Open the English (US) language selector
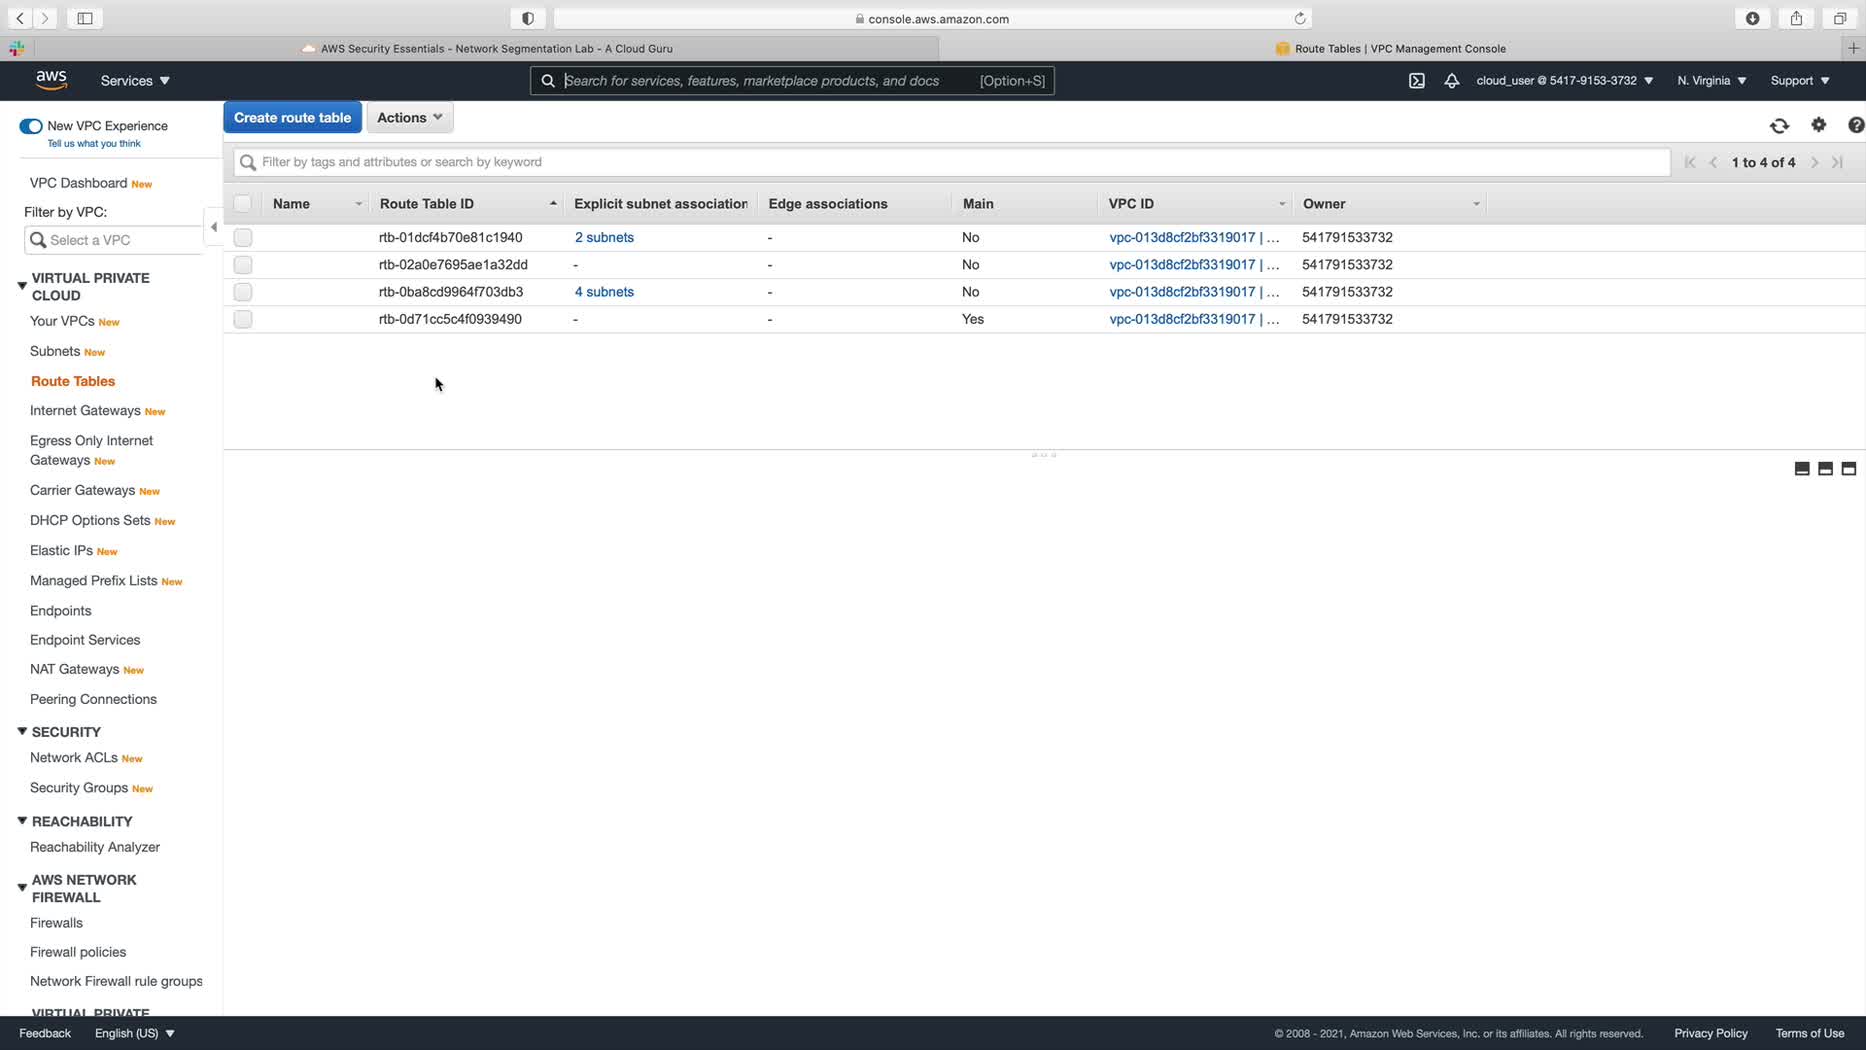Viewport: 1866px width, 1050px height. click(x=135, y=1033)
